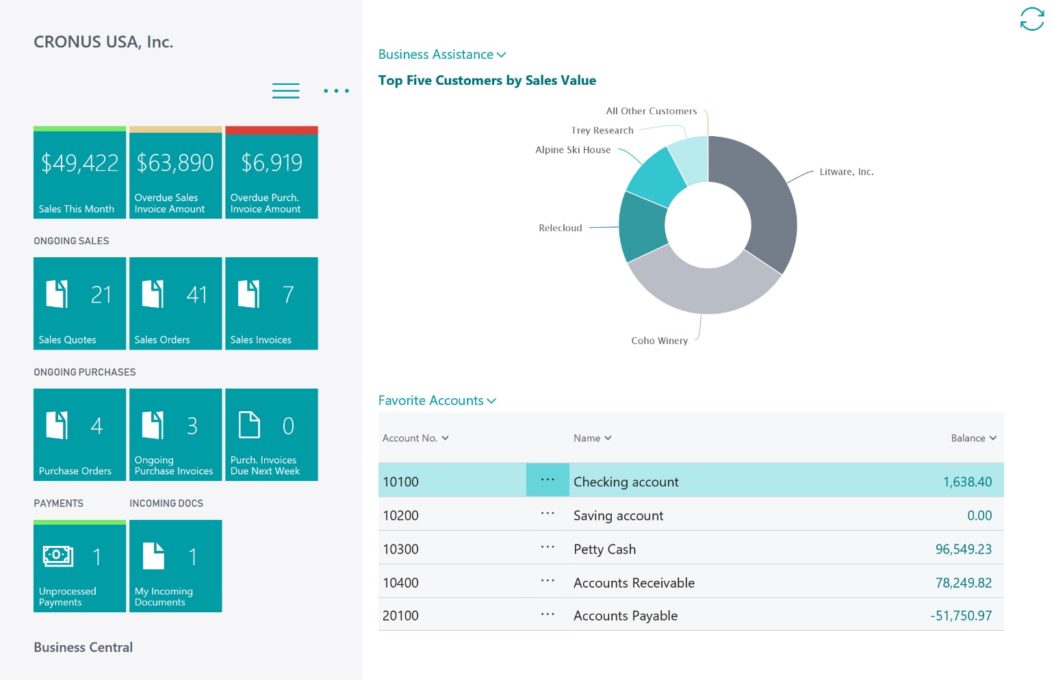Click the Checking account balance 1,638.40
Viewport: 1054px width, 680px height.
click(967, 482)
